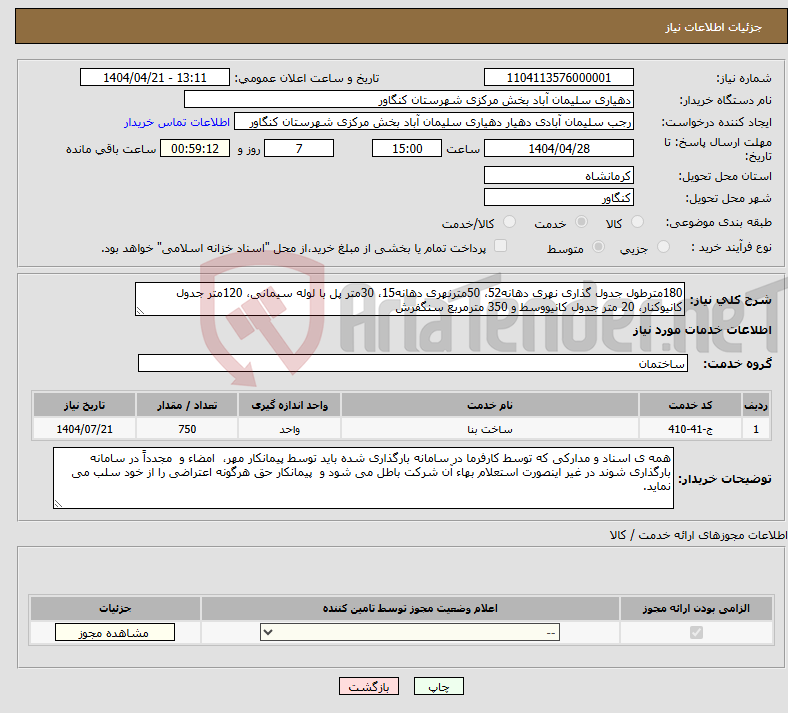Click the جزئیات column header
Viewport: 788px width, 713px height.
pos(115,608)
